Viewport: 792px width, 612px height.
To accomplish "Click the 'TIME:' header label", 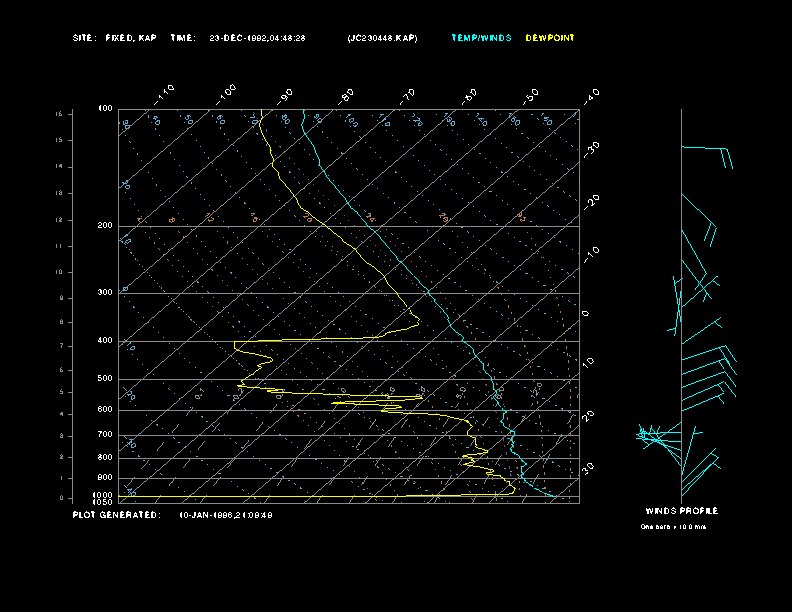I will 183,38.
